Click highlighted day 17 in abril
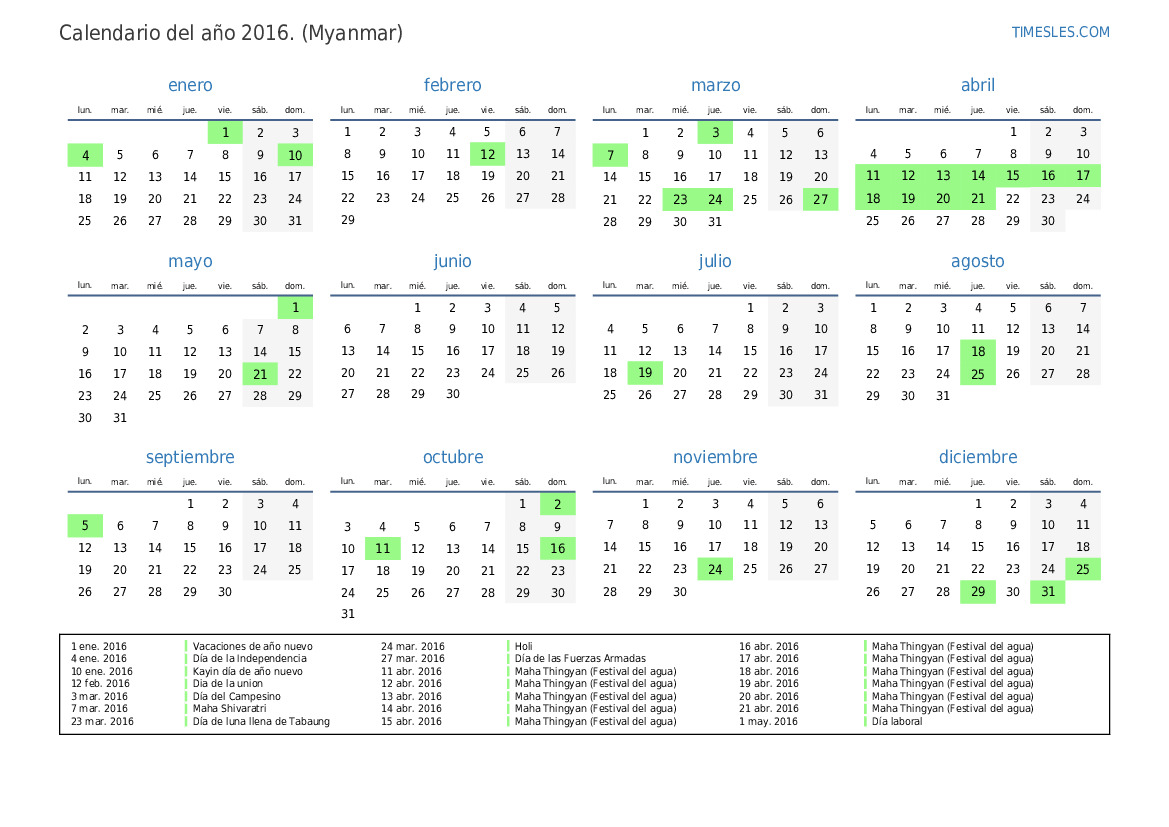The width and height of the screenshot is (1169, 827). 1083,176
